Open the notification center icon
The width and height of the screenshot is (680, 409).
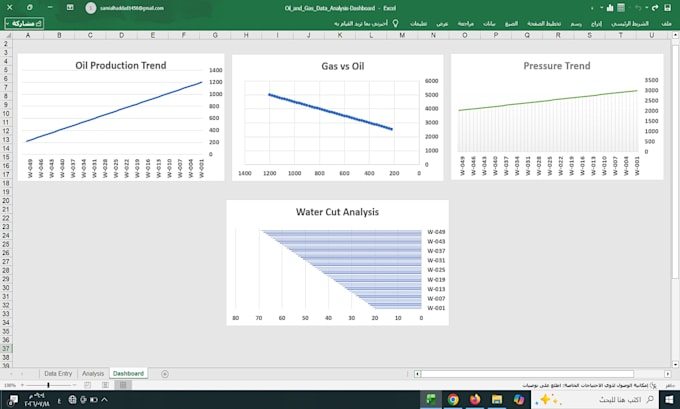13,400
